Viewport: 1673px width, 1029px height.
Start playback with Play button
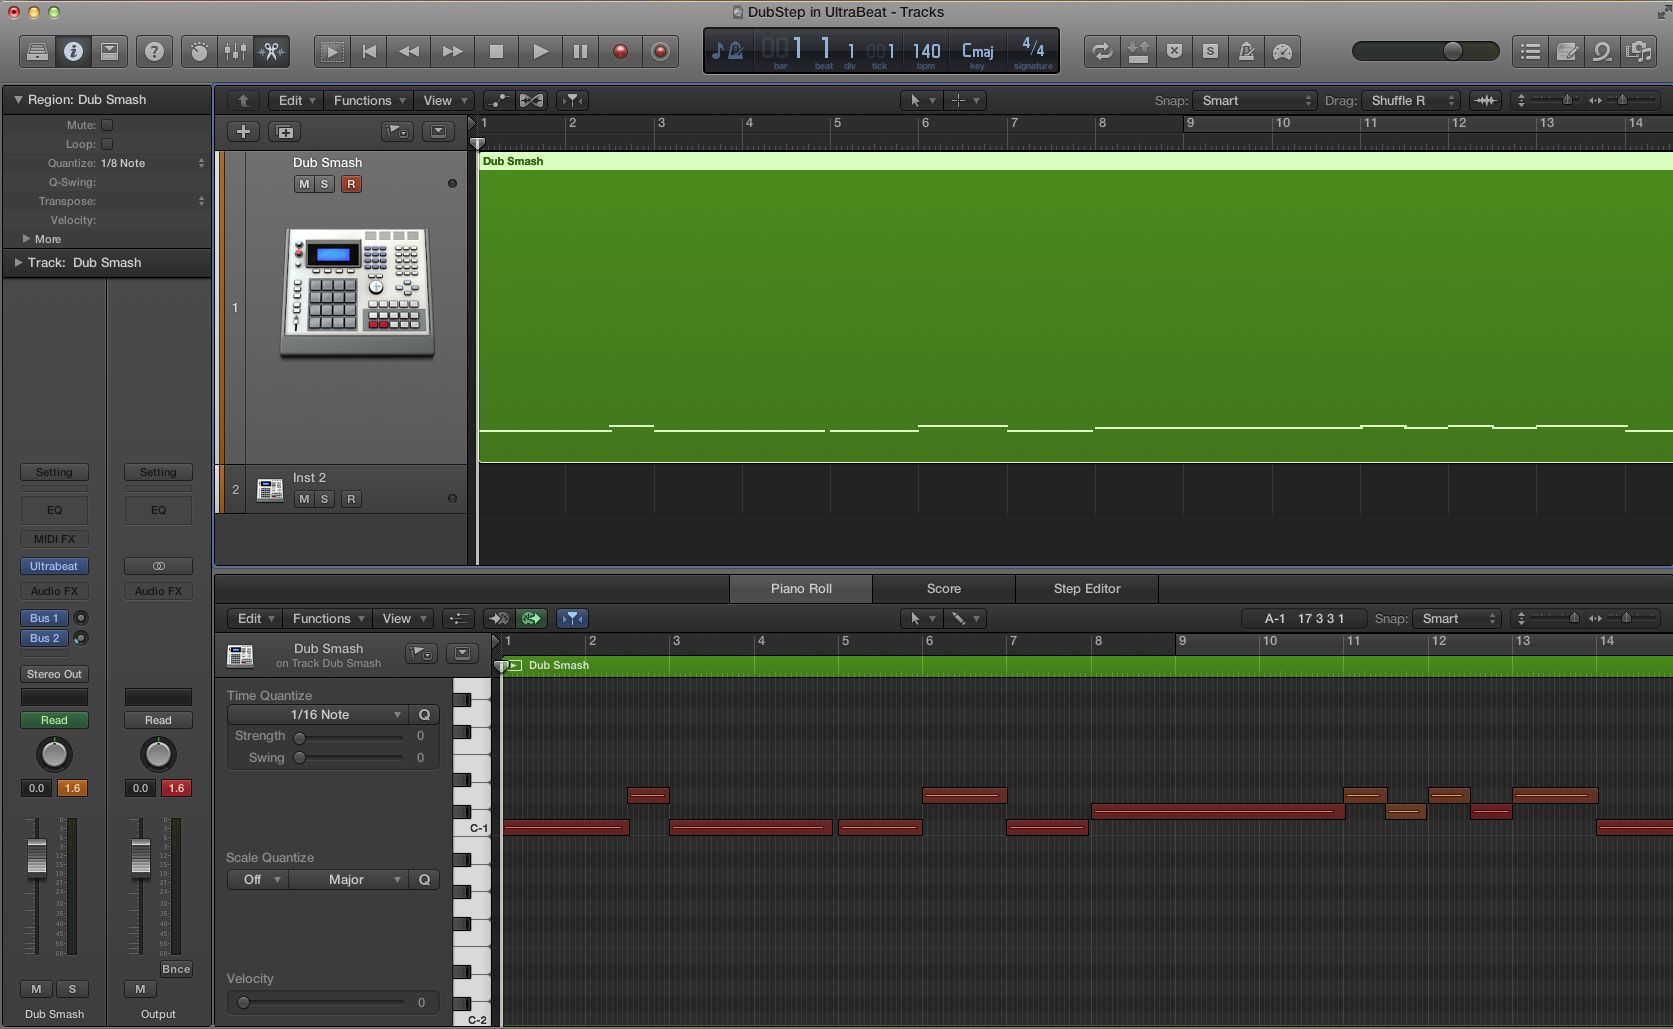(539, 52)
